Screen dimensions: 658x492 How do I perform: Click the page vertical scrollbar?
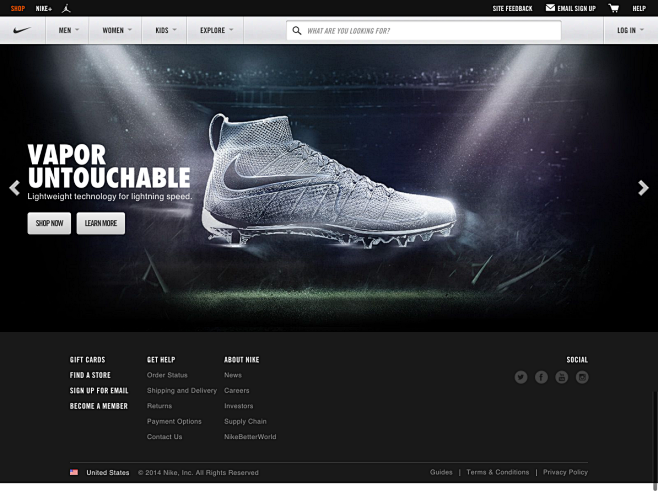(655, 439)
